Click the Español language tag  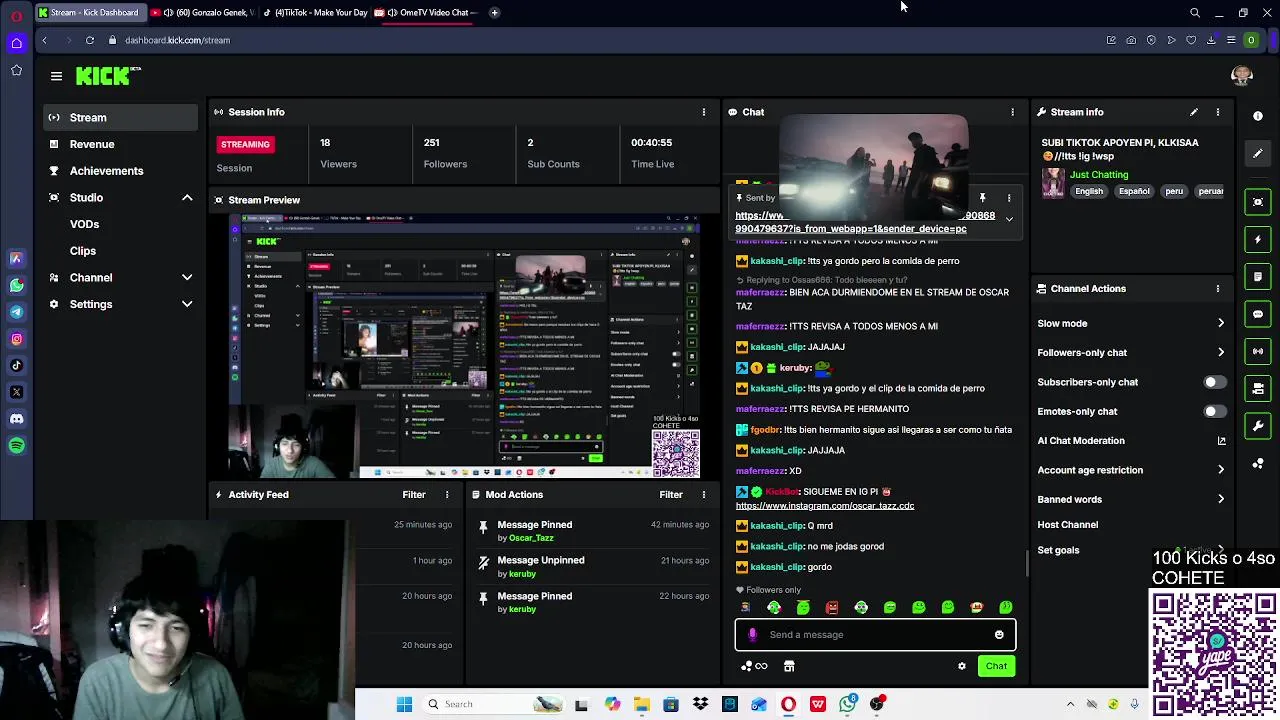click(1134, 191)
